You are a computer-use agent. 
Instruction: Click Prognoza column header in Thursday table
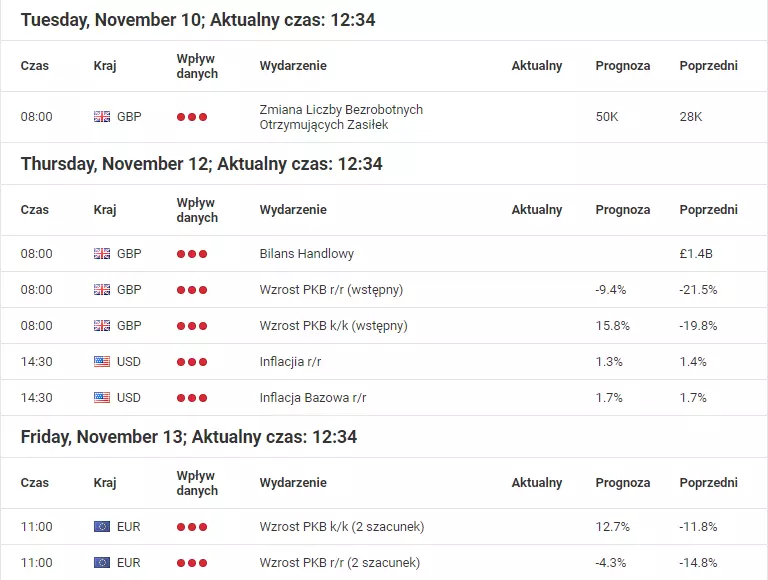point(623,210)
